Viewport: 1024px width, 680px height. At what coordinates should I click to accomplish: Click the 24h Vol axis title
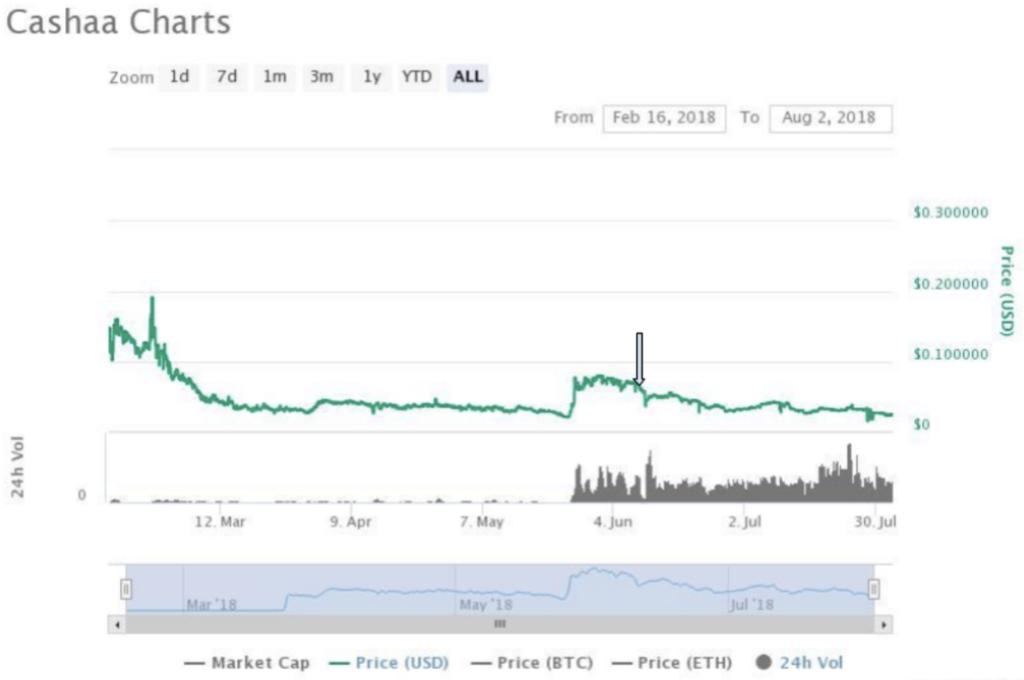pos(17,467)
